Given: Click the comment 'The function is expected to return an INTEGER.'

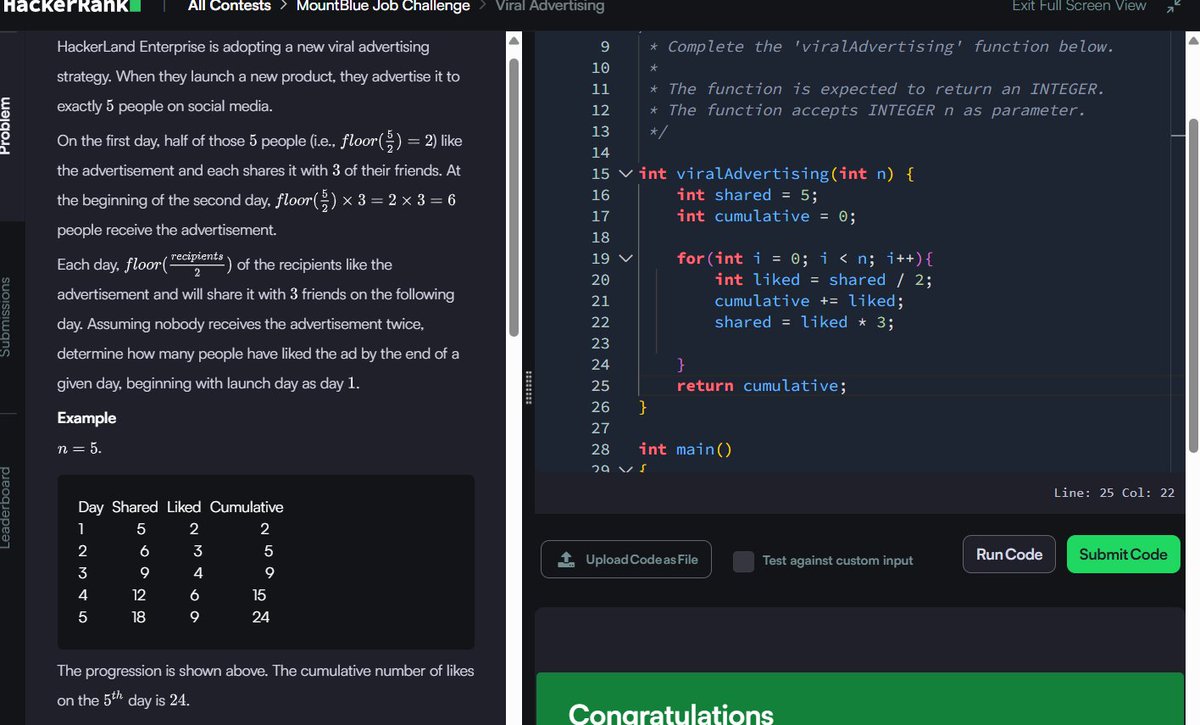Looking at the screenshot, I should (886, 89).
